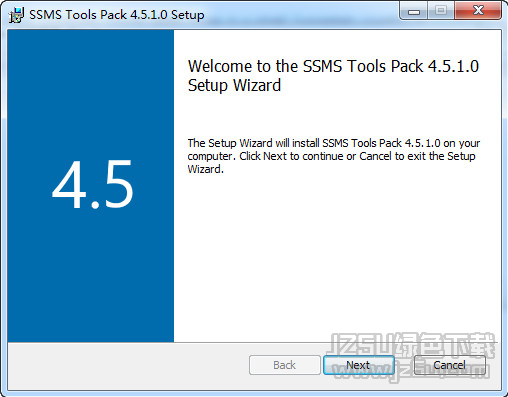
Task: Minimize the Setup window
Action: pyautogui.click(x=414, y=11)
